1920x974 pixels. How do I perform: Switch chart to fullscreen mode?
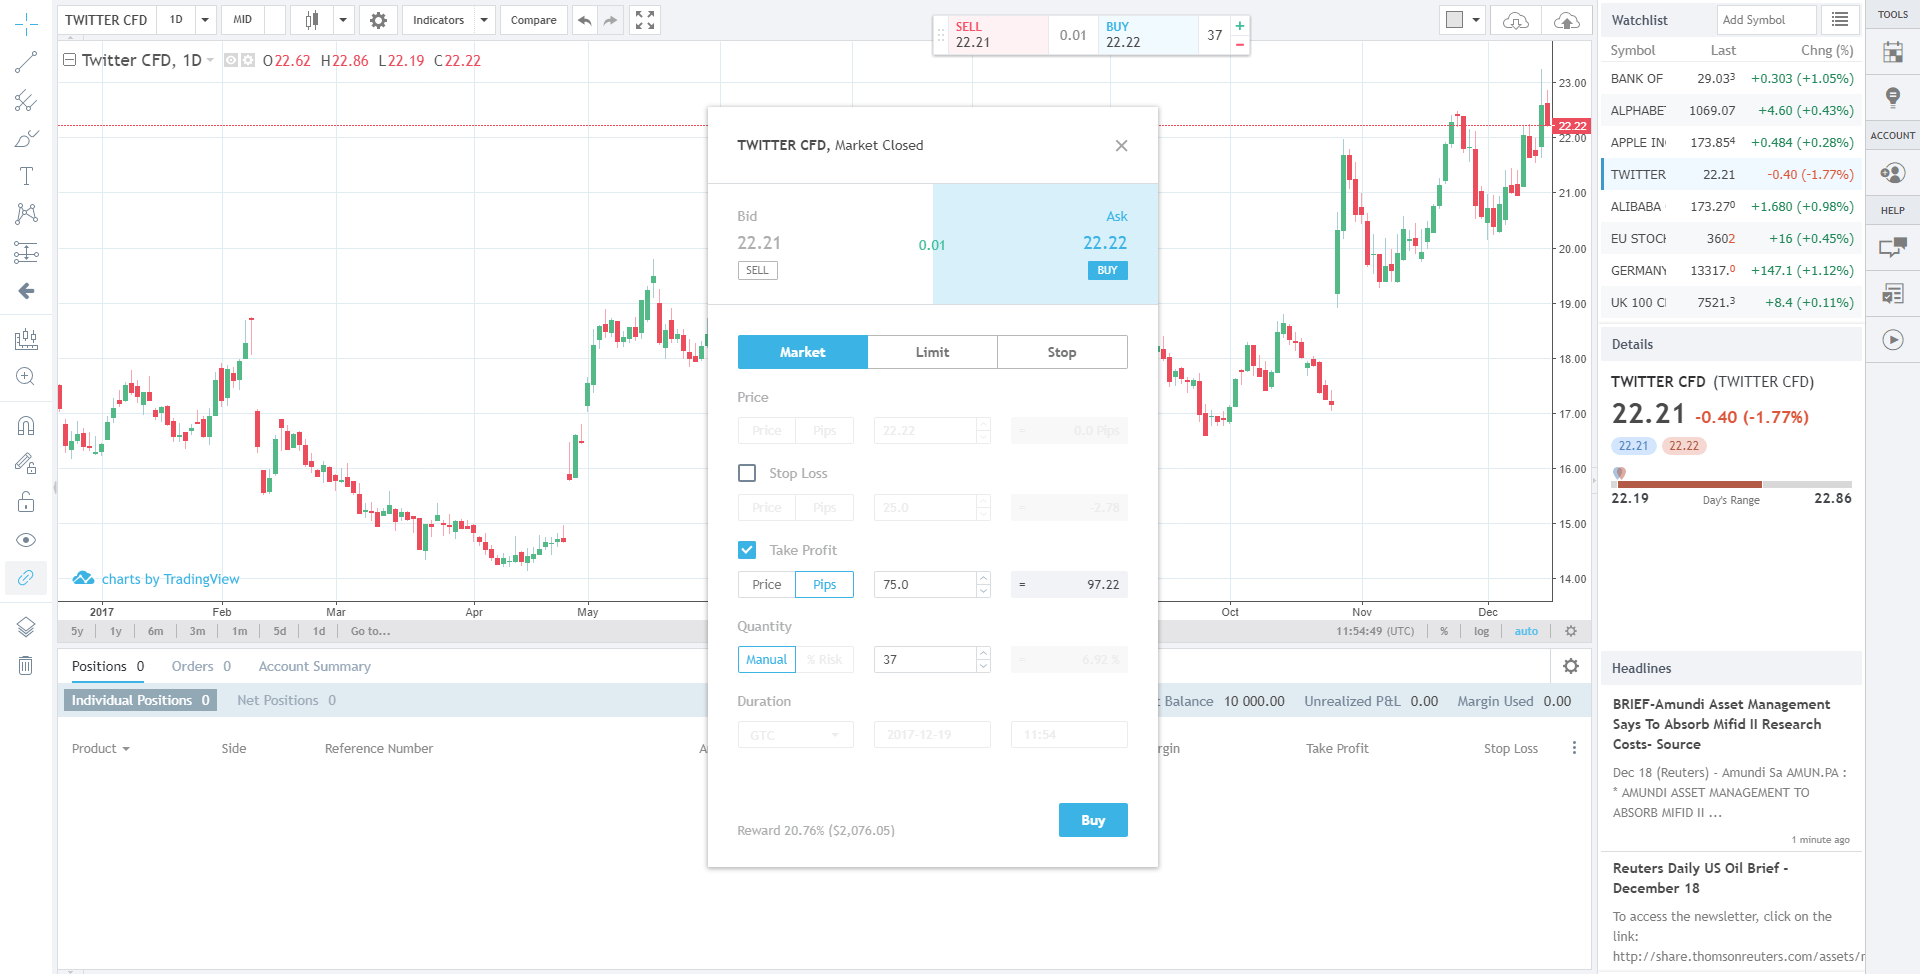pos(645,20)
